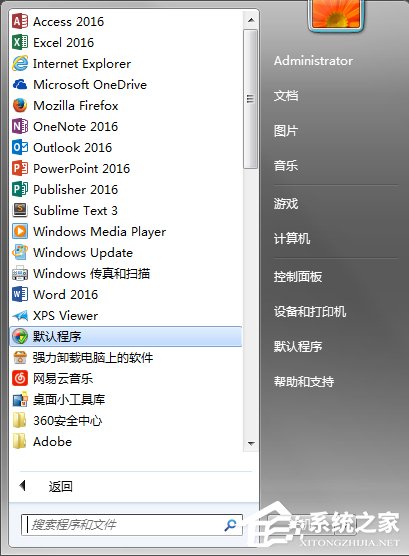Screen dimensions: 409x556
Task: Launch Word 2016 blue icon
Action: click(20, 294)
